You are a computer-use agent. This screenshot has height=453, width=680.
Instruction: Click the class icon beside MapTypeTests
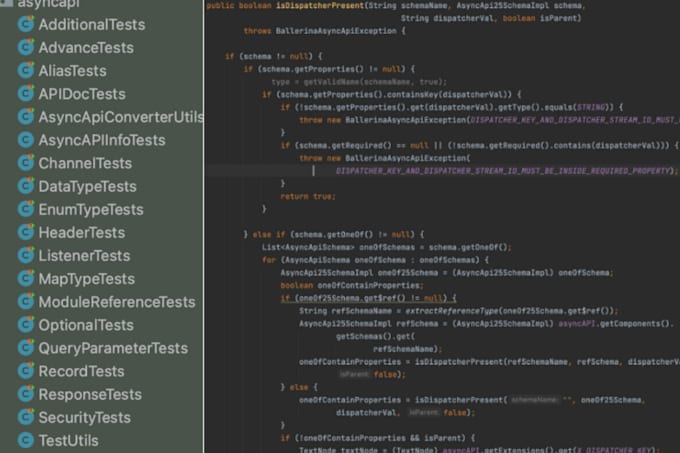(26, 278)
